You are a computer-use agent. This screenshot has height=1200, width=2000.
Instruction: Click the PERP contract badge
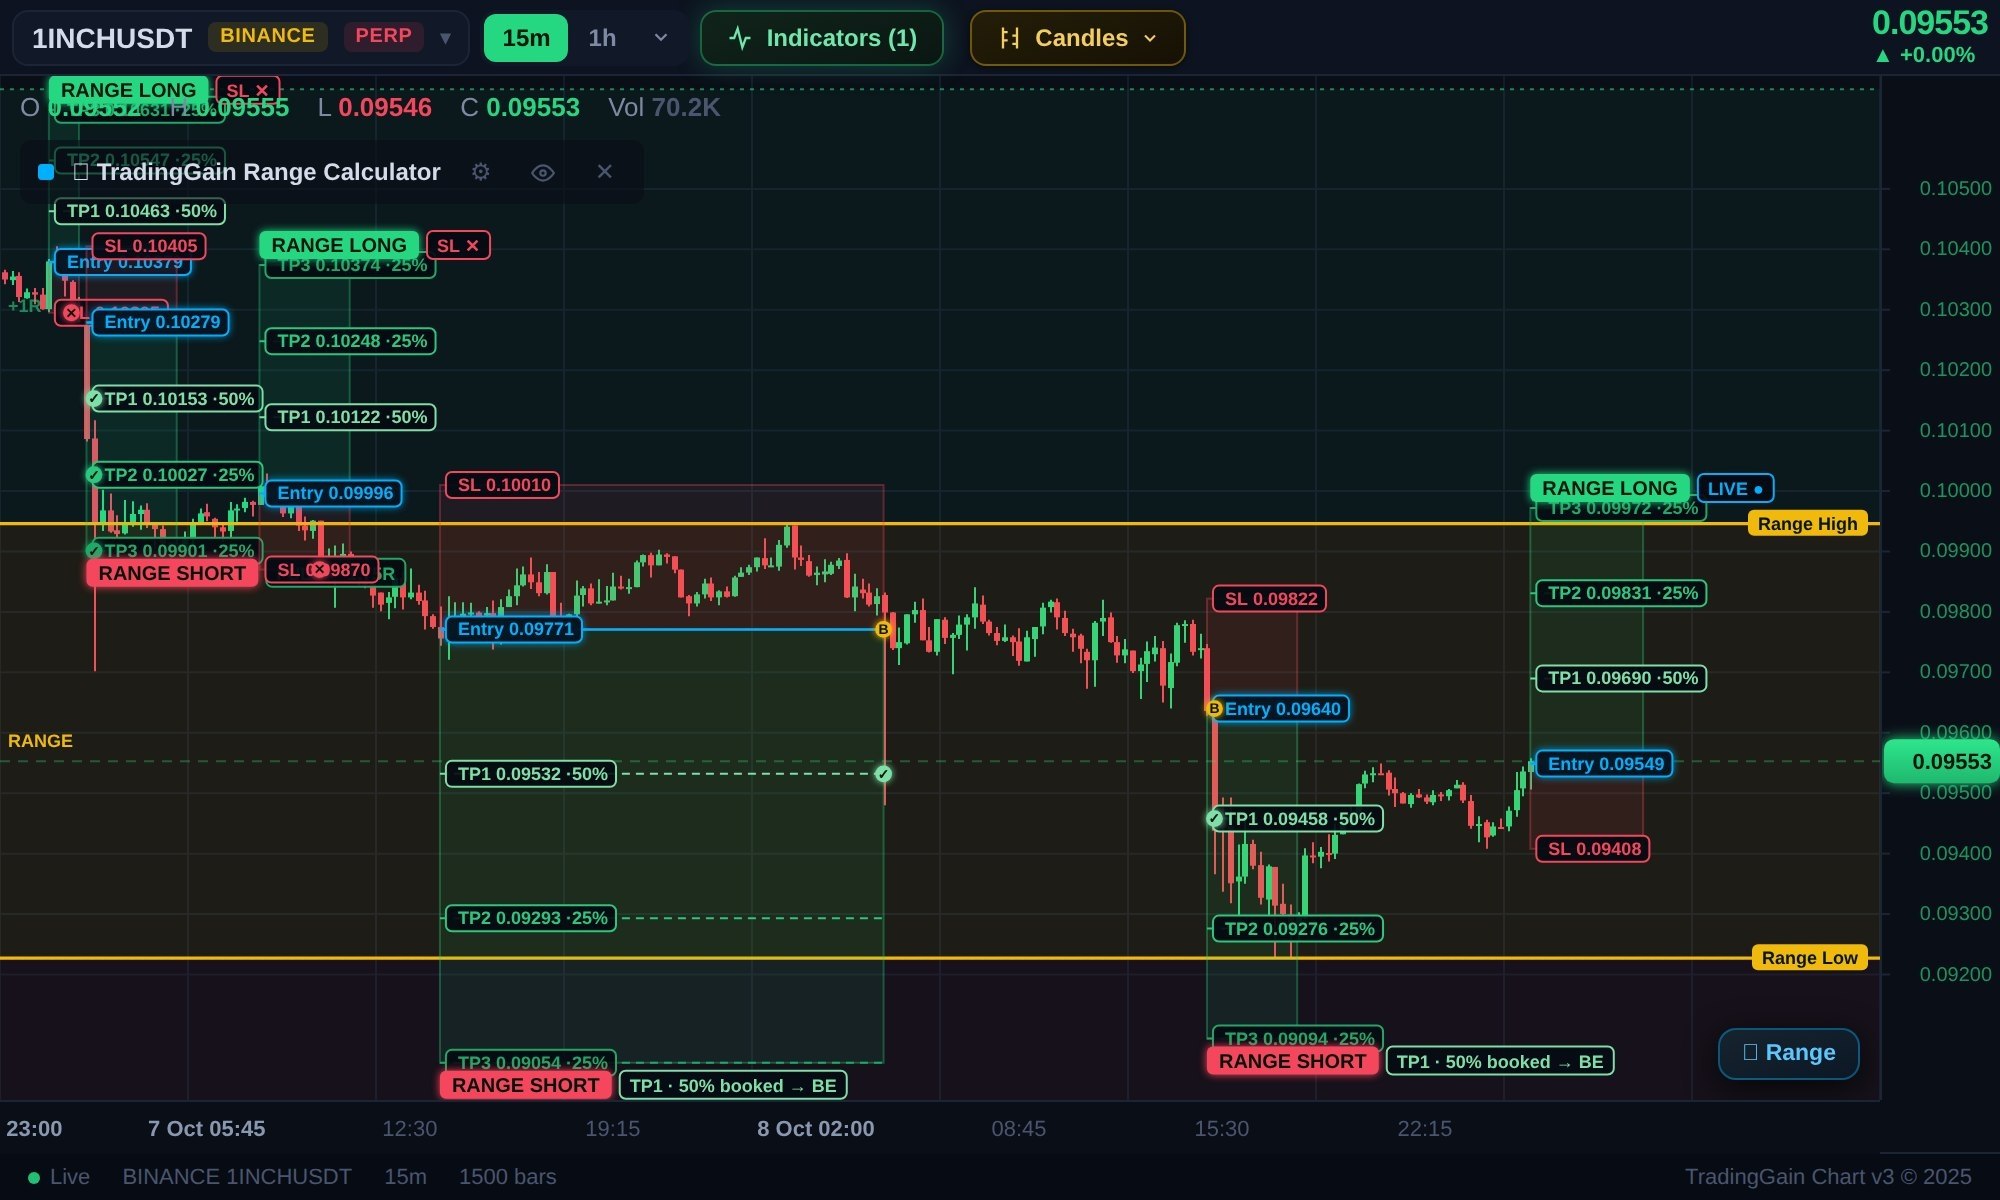[x=383, y=36]
